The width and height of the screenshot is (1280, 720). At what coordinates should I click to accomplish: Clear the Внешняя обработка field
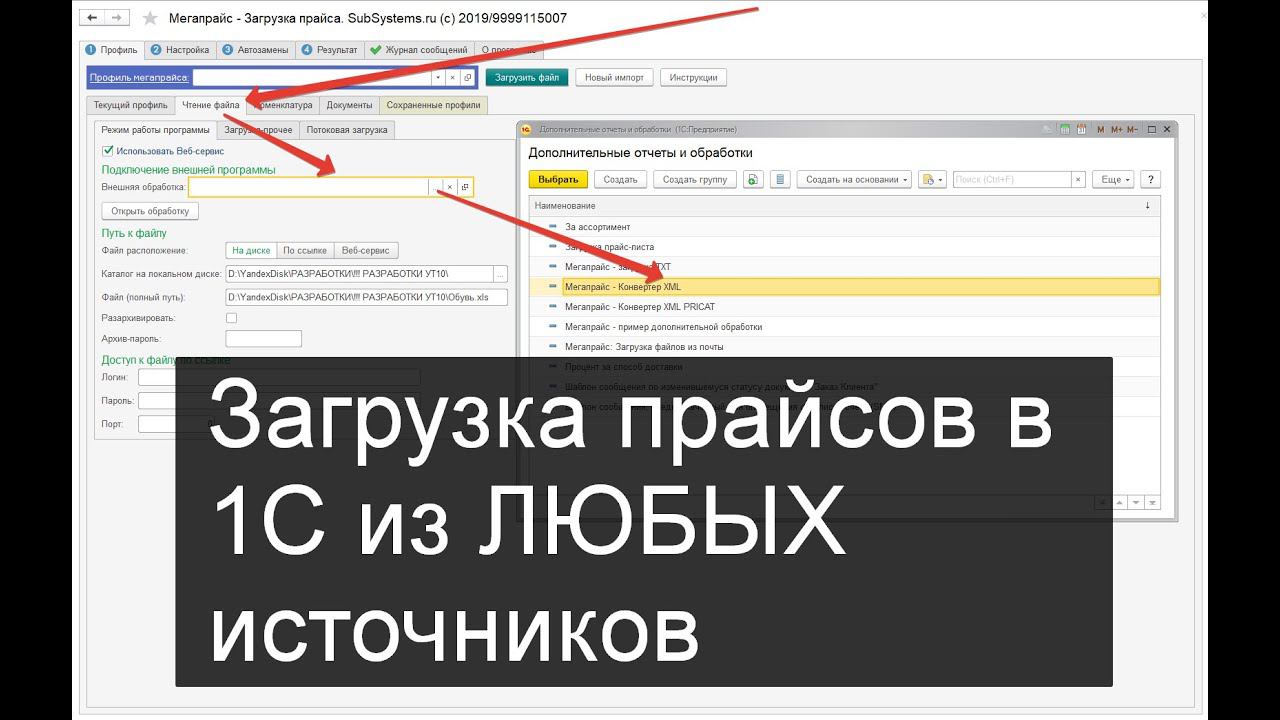450,187
